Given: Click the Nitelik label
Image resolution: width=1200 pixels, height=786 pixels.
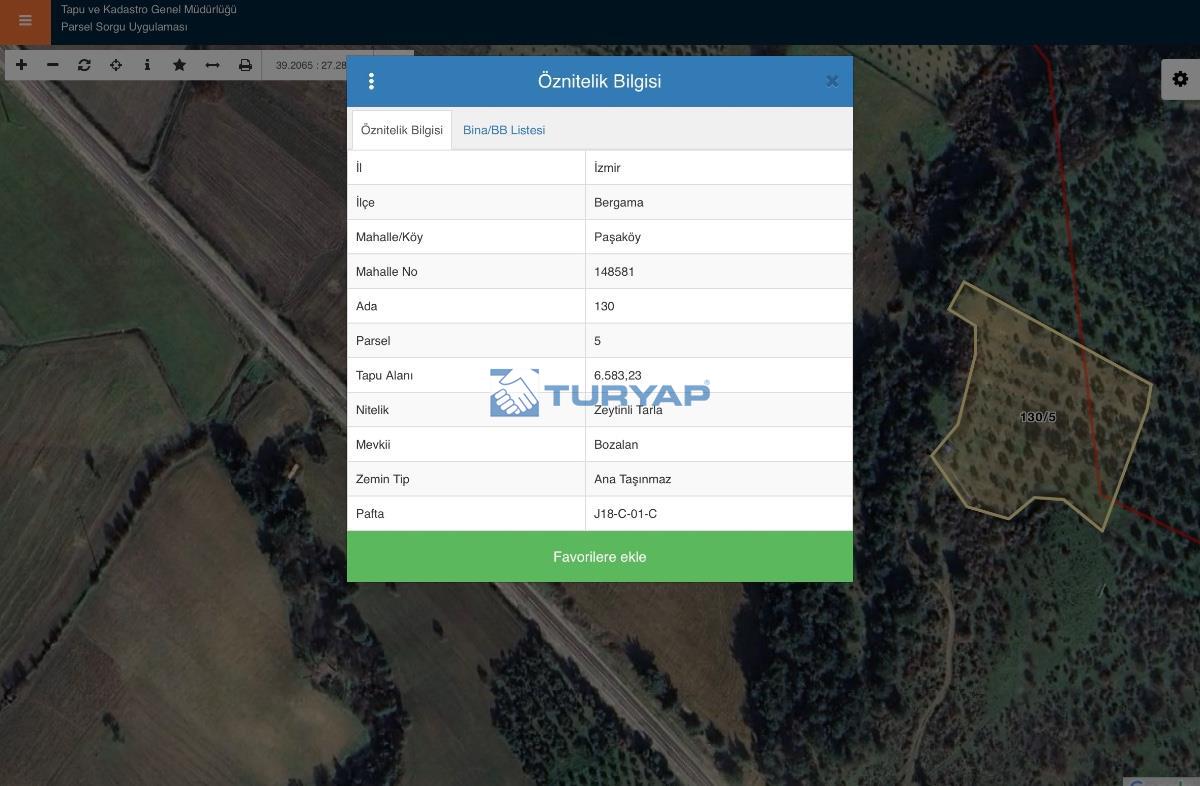Looking at the screenshot, I should [x=372, y=410].
